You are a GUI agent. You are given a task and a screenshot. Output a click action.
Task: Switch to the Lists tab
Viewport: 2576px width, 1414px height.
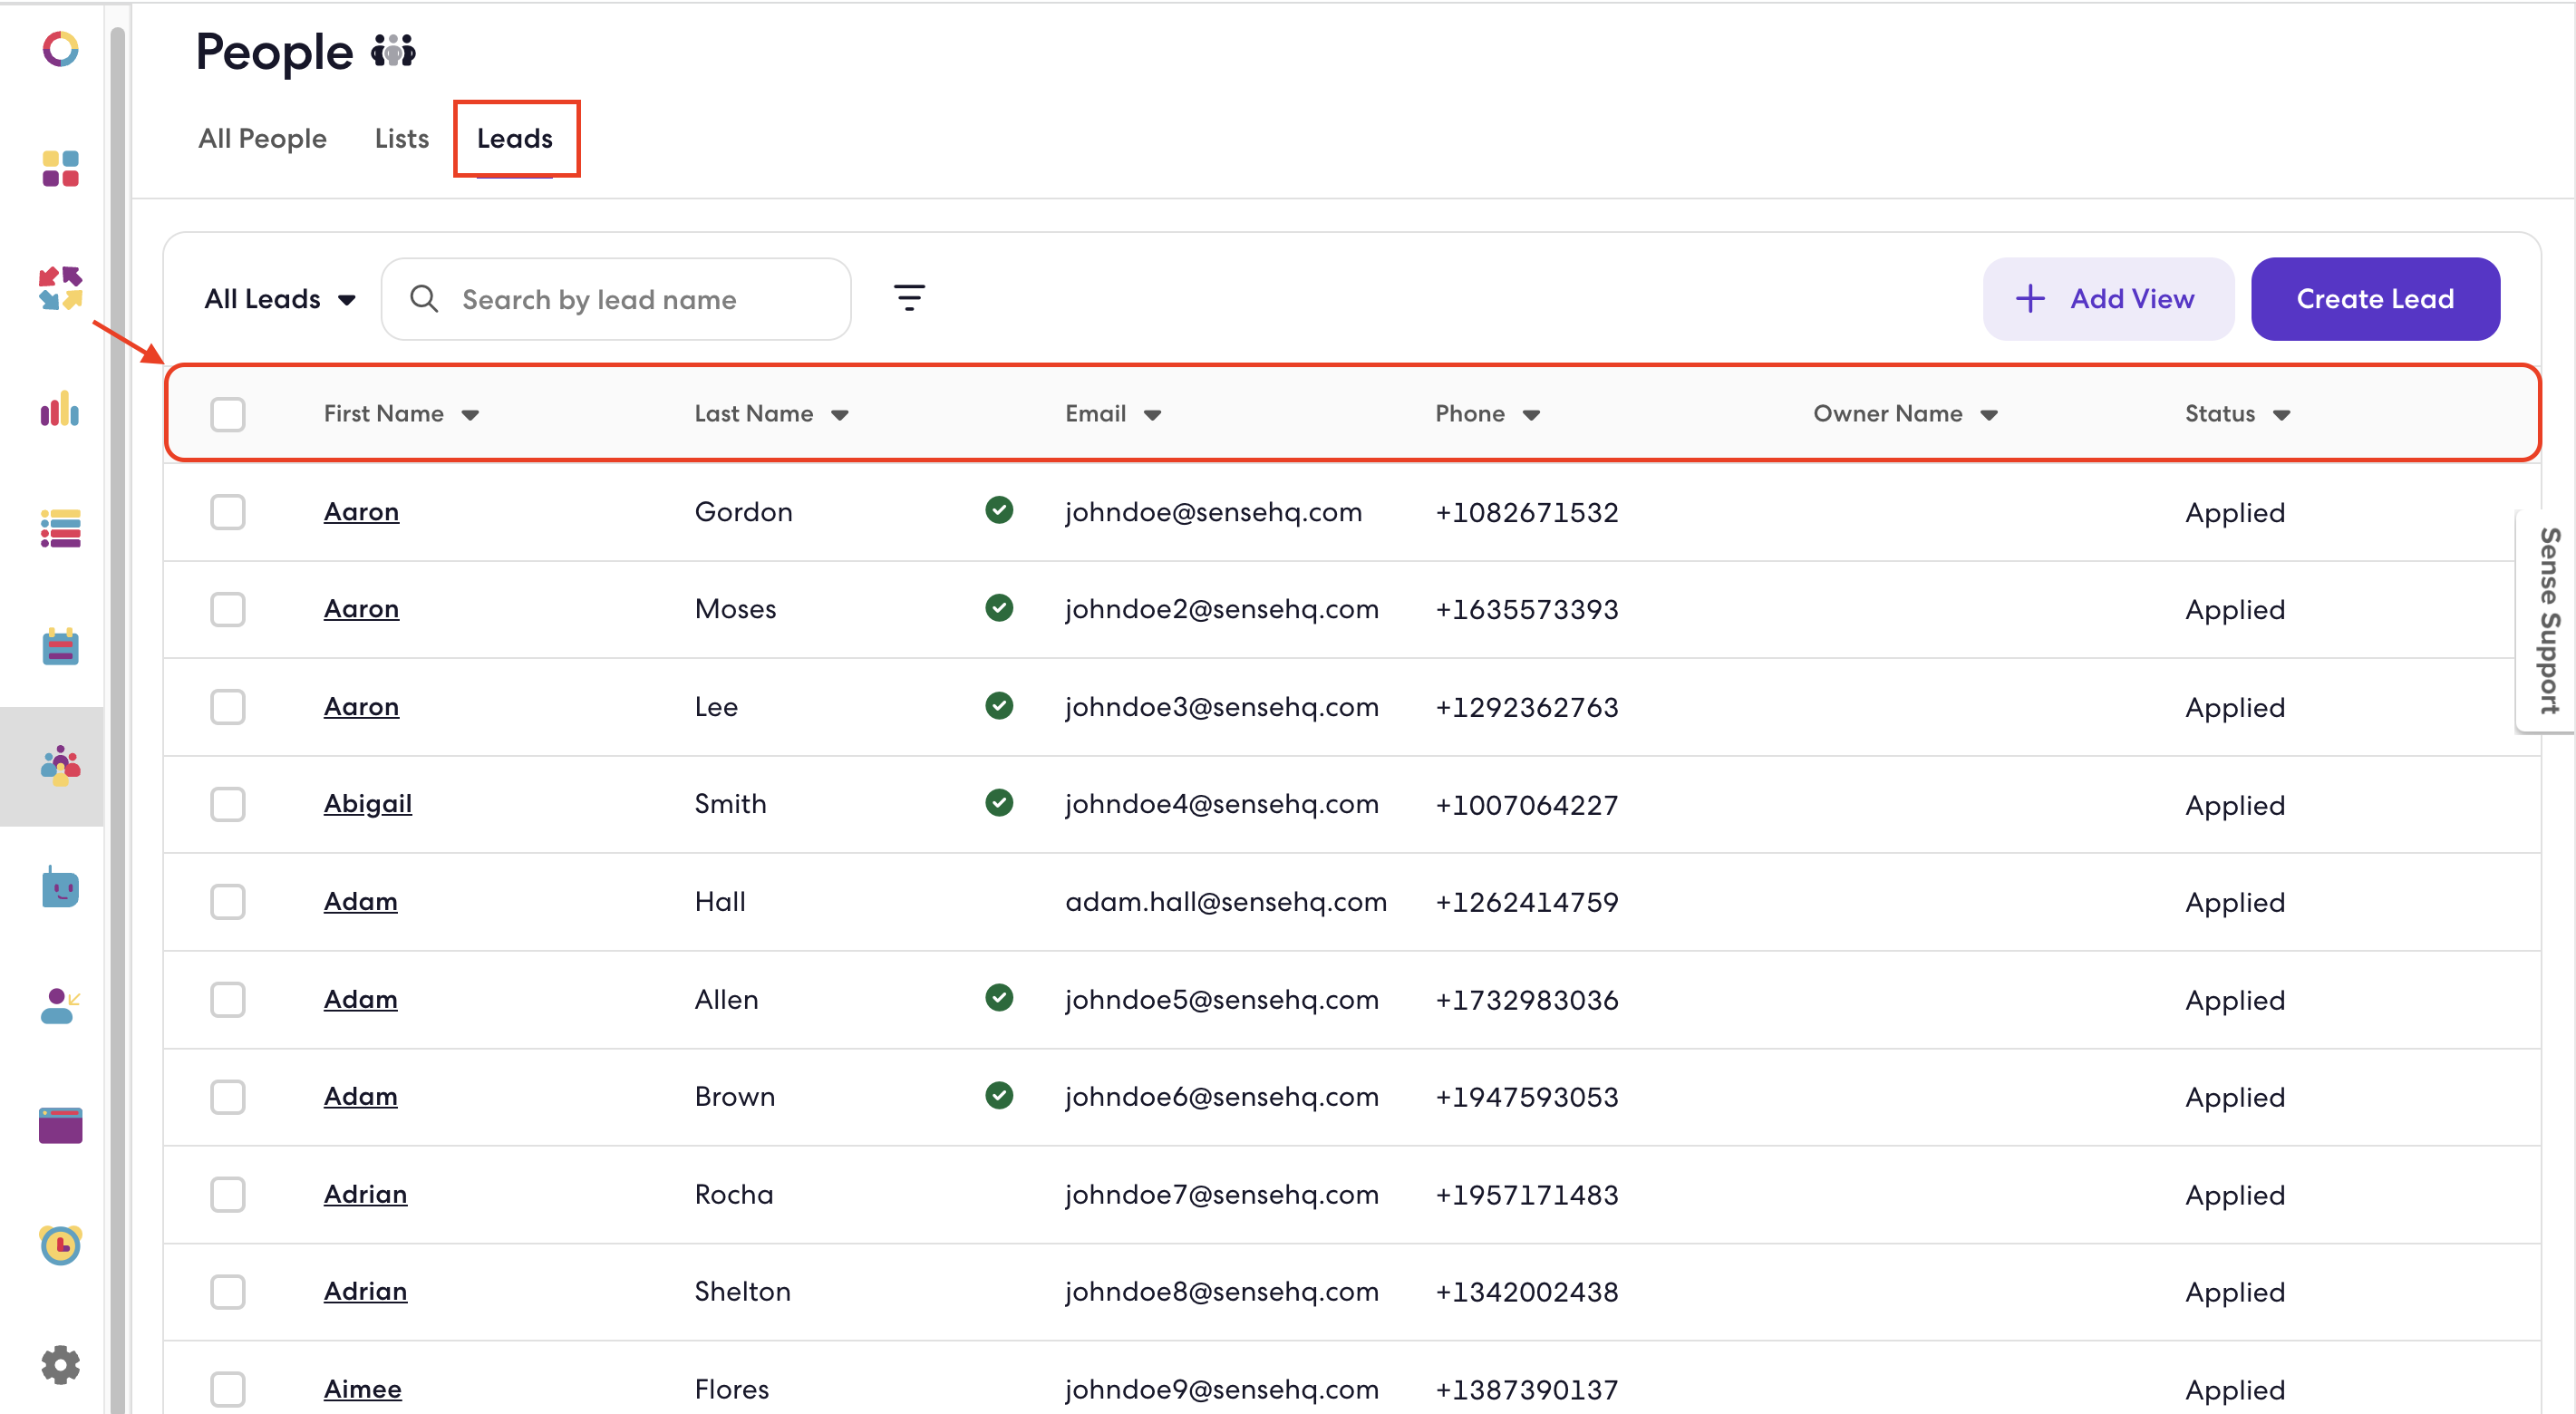pos(401,138)
